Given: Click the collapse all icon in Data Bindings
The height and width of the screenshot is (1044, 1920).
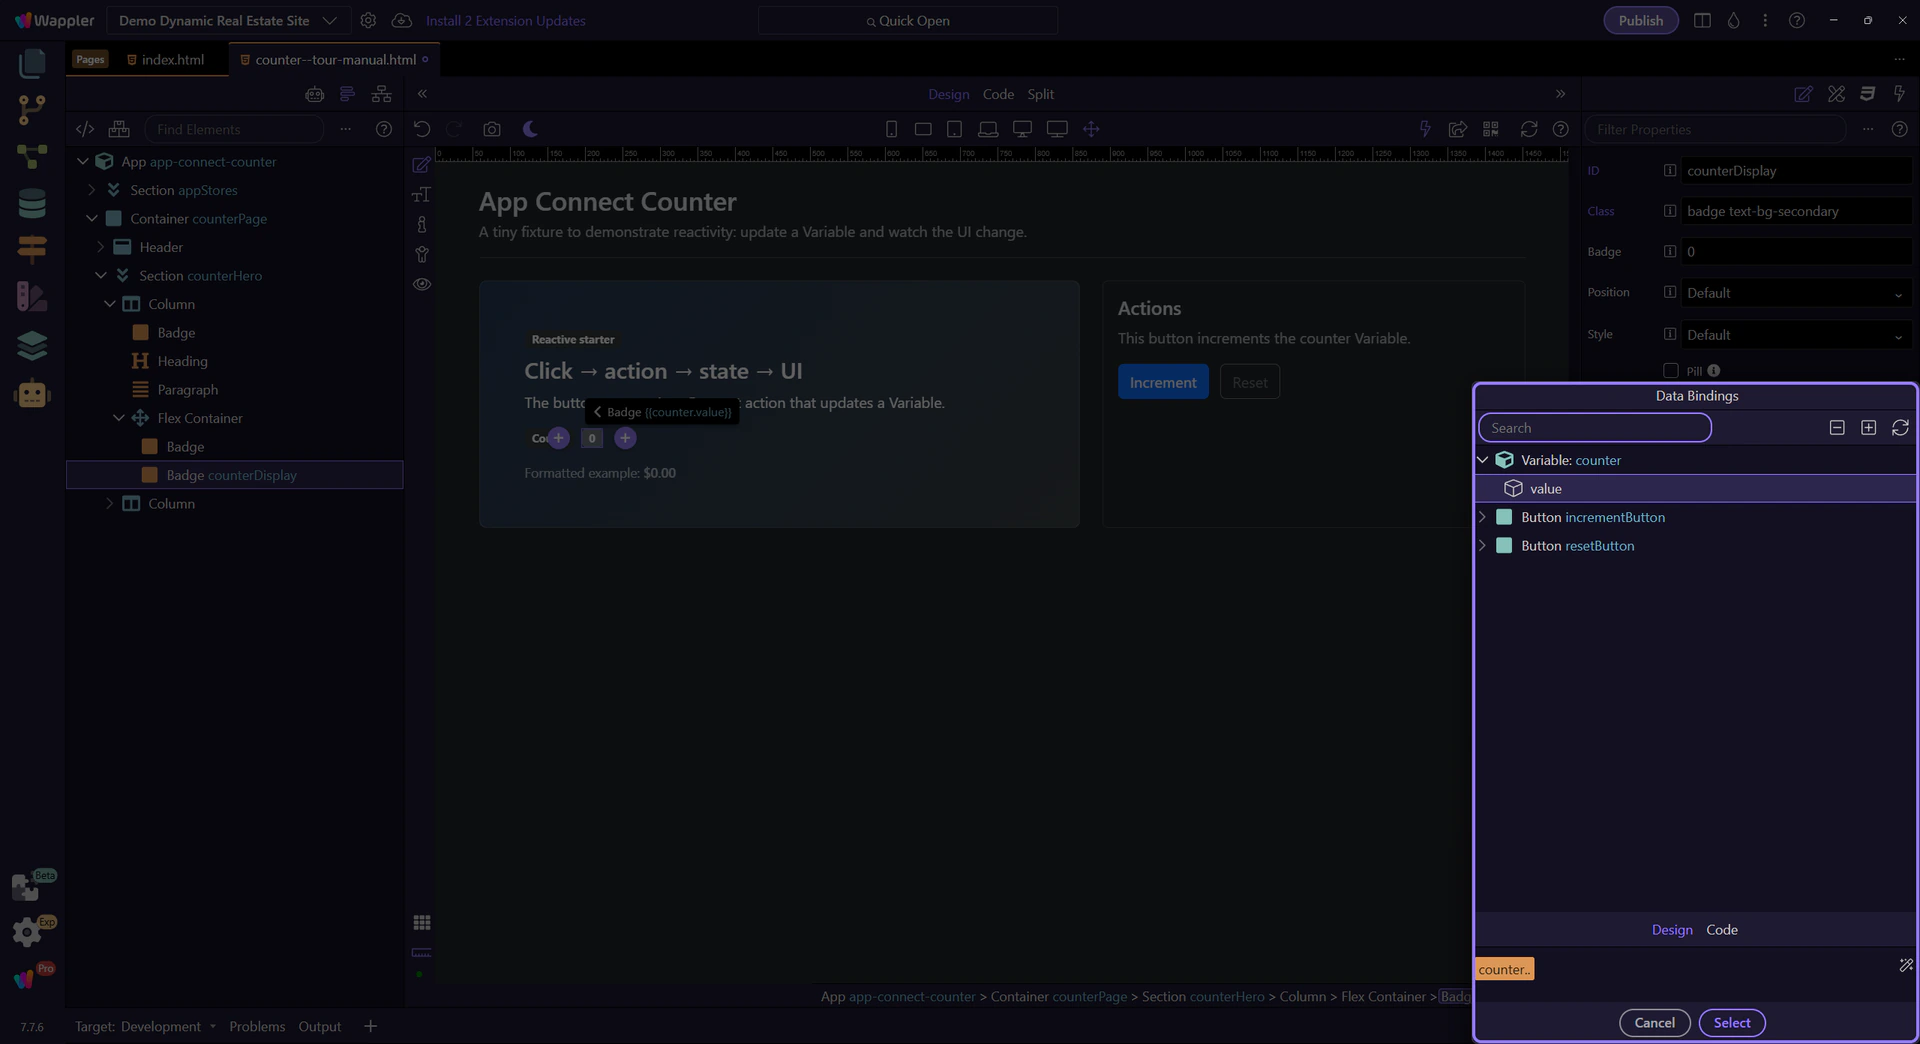Looking at the screenshot, I should coord(1837,428).
